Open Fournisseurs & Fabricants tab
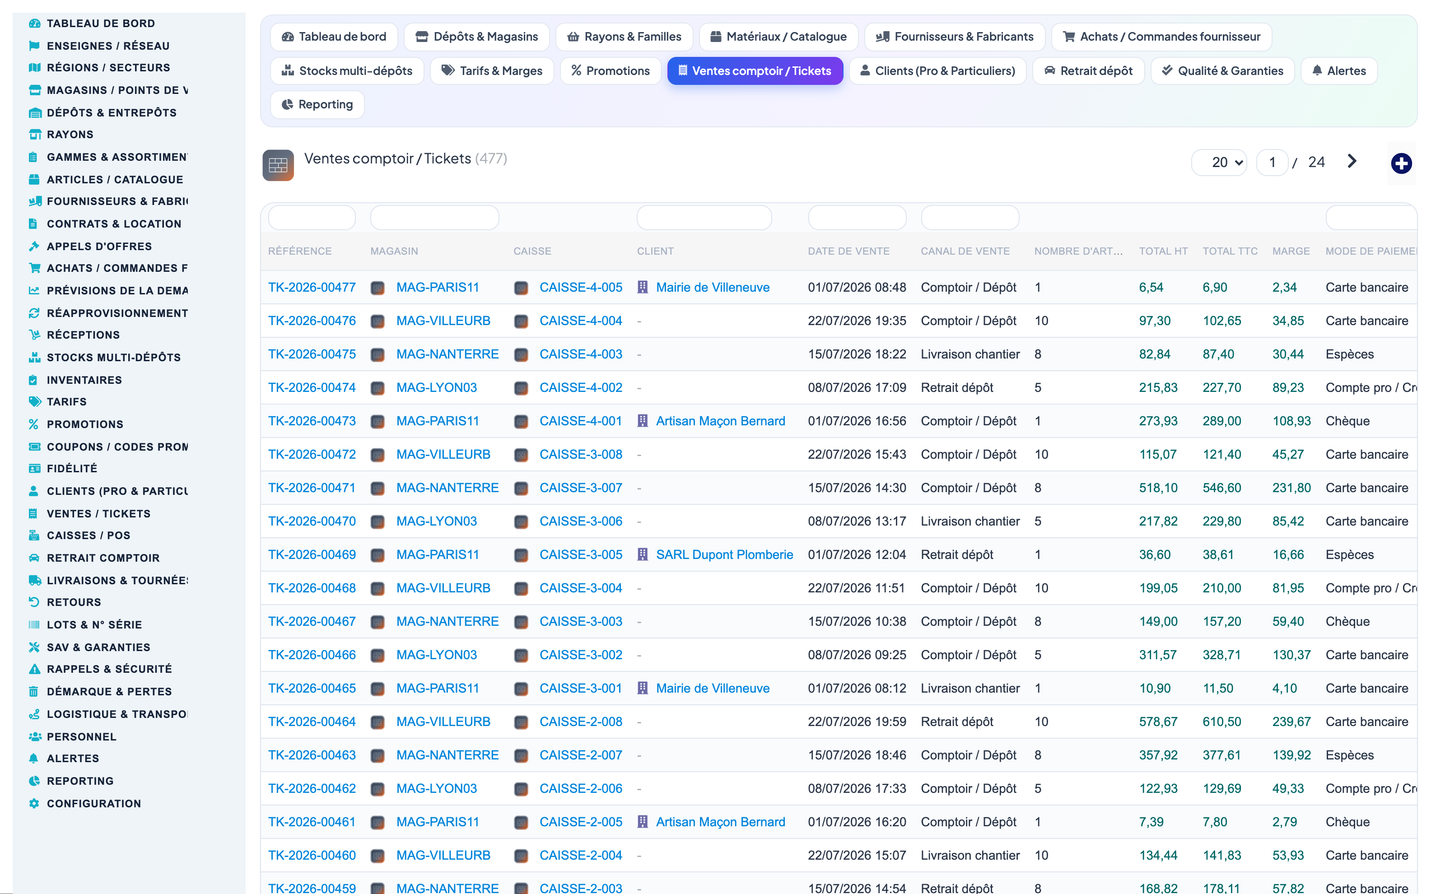The height and width of the screenshot is (894, 1445). (x=955, y=37)
